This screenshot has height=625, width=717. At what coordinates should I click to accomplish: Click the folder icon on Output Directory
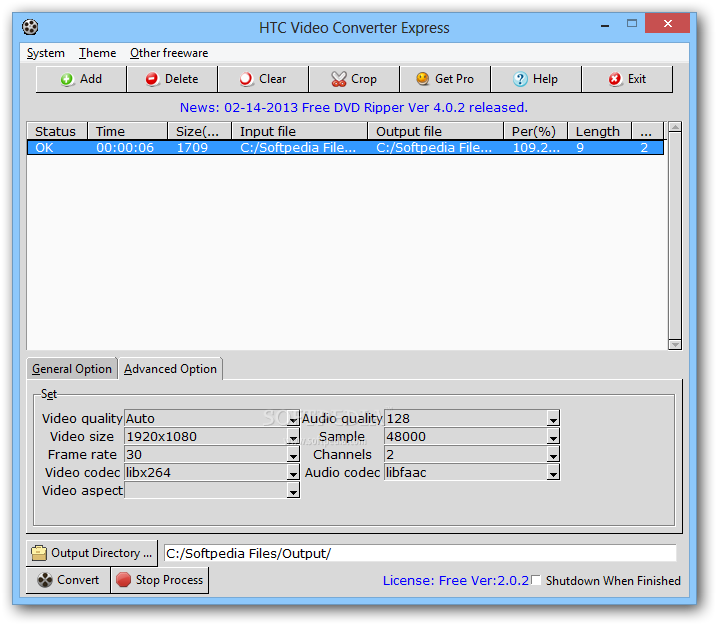click(39, 553)
